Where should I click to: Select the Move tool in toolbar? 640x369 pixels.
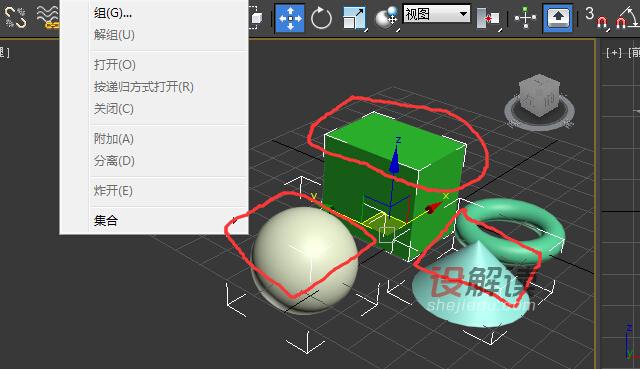(x=290, y=18)
